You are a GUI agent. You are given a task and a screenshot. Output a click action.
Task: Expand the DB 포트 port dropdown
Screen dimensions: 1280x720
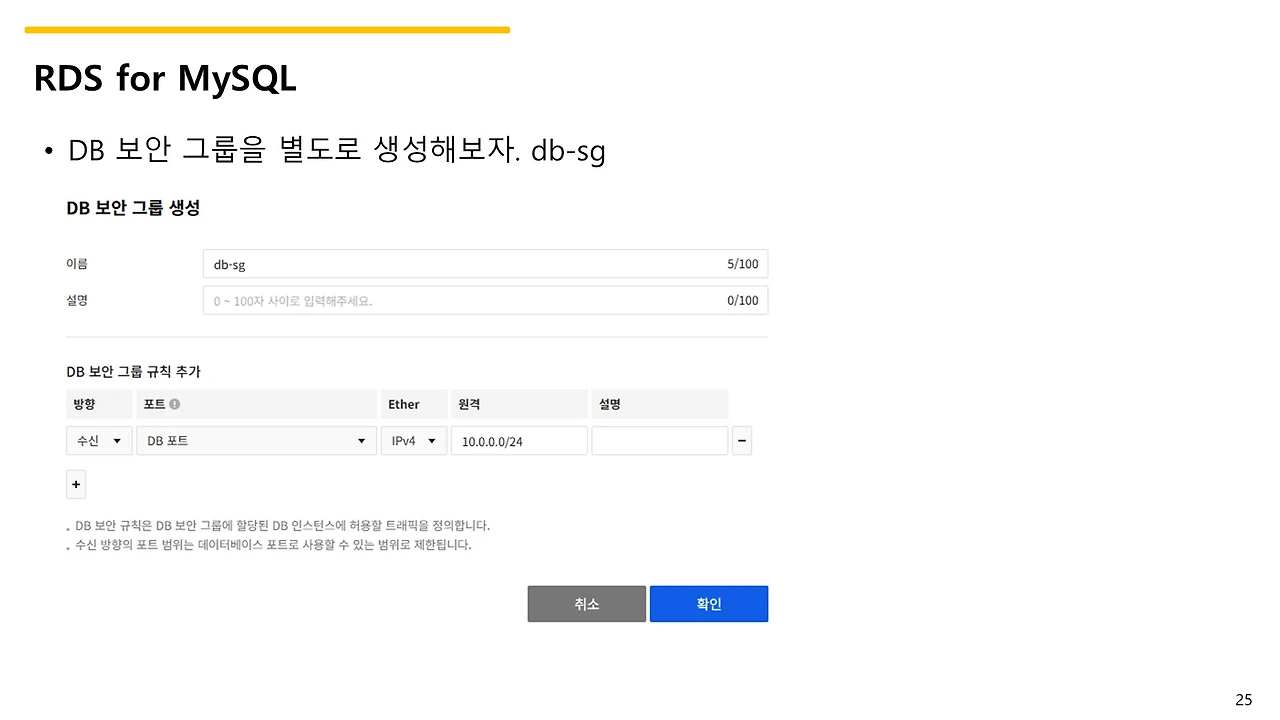(256, 440)
